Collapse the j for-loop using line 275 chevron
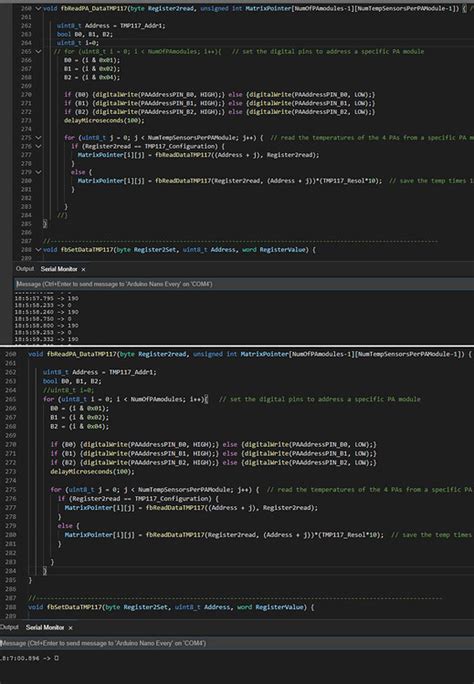 click(38, 137)
